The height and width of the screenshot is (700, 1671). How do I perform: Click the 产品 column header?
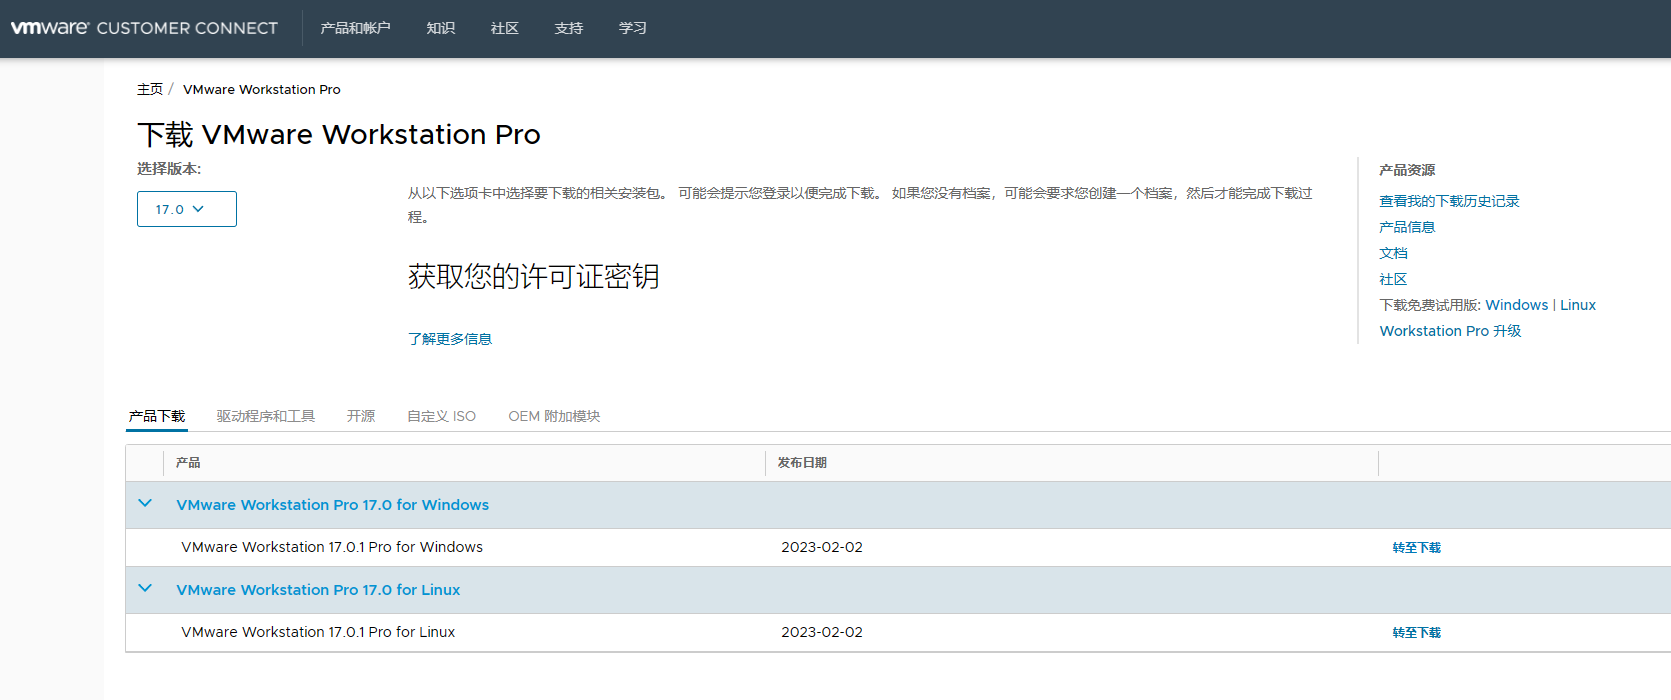click(x=188, y=462)
